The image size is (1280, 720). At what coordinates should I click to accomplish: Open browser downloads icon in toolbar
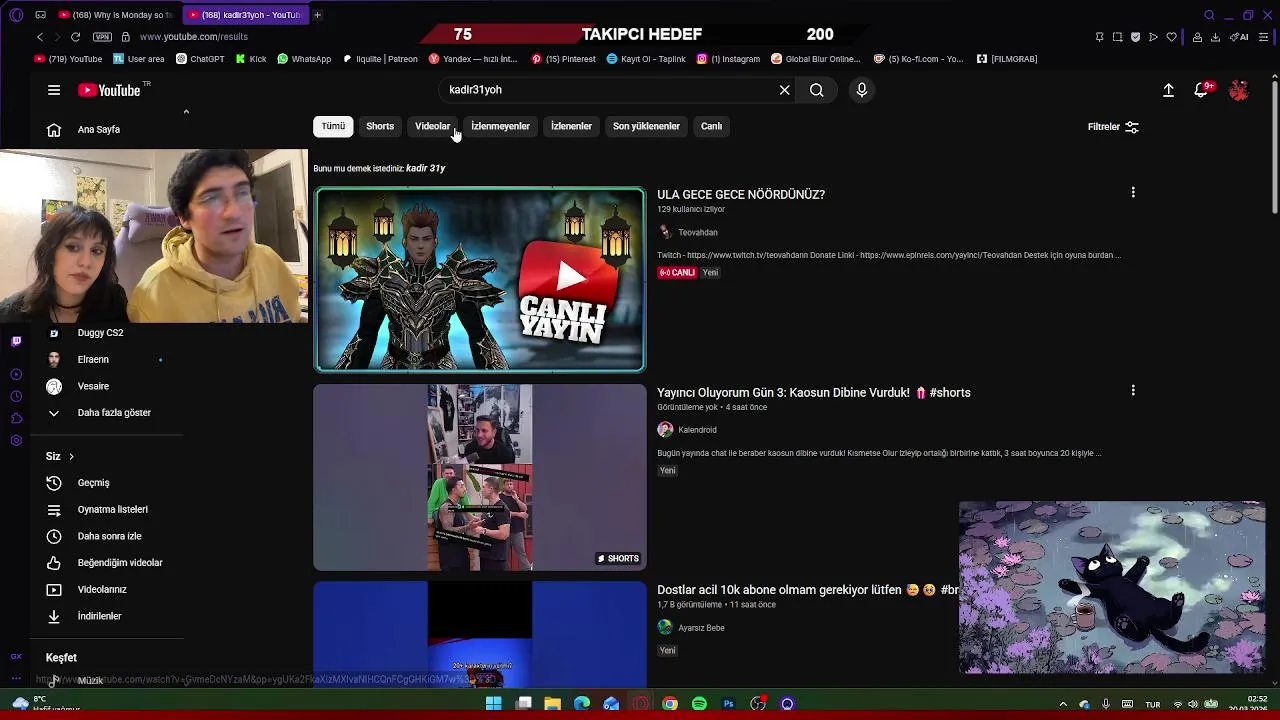(1215, 37)
